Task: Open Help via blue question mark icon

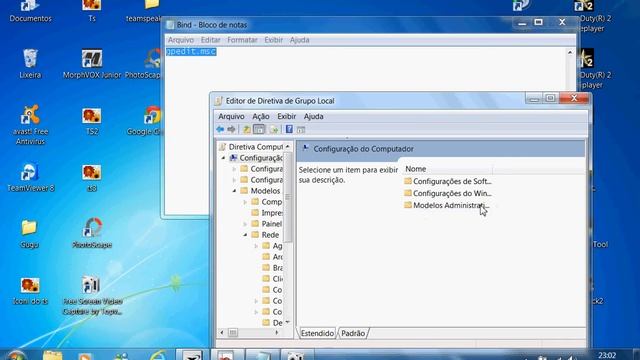Action: click(289, 129)
